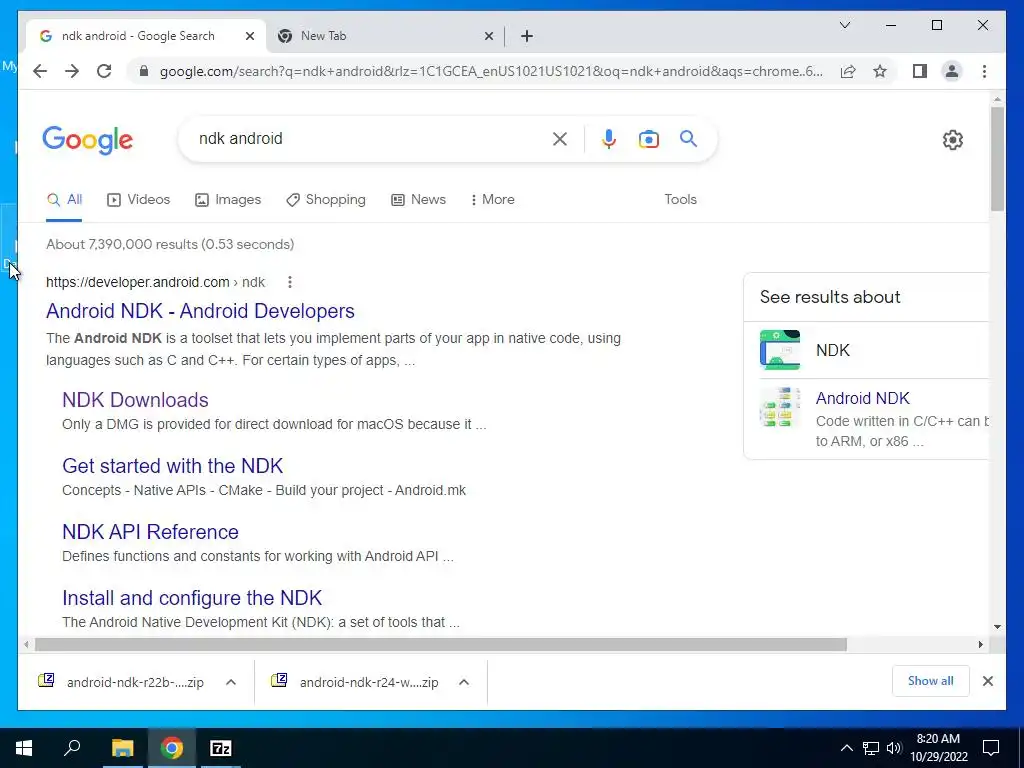This screenshot has height=768, width=1024.
Task: Search by image with the camera icon
Action: click(x=648, y=138)
